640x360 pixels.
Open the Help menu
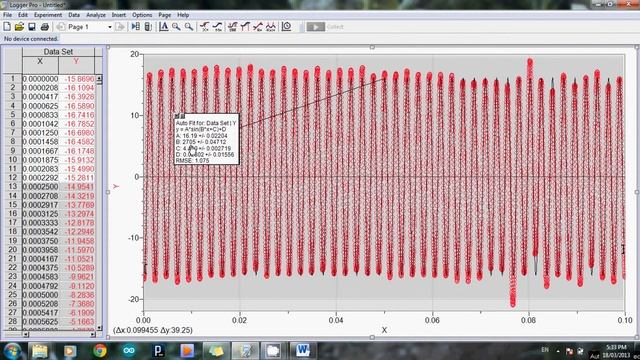tap(183, 15)
